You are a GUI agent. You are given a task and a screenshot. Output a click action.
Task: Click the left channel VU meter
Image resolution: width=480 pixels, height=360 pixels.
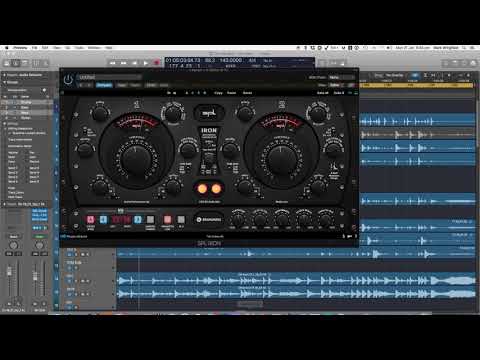pyautogui.click(x=136, y=122)
